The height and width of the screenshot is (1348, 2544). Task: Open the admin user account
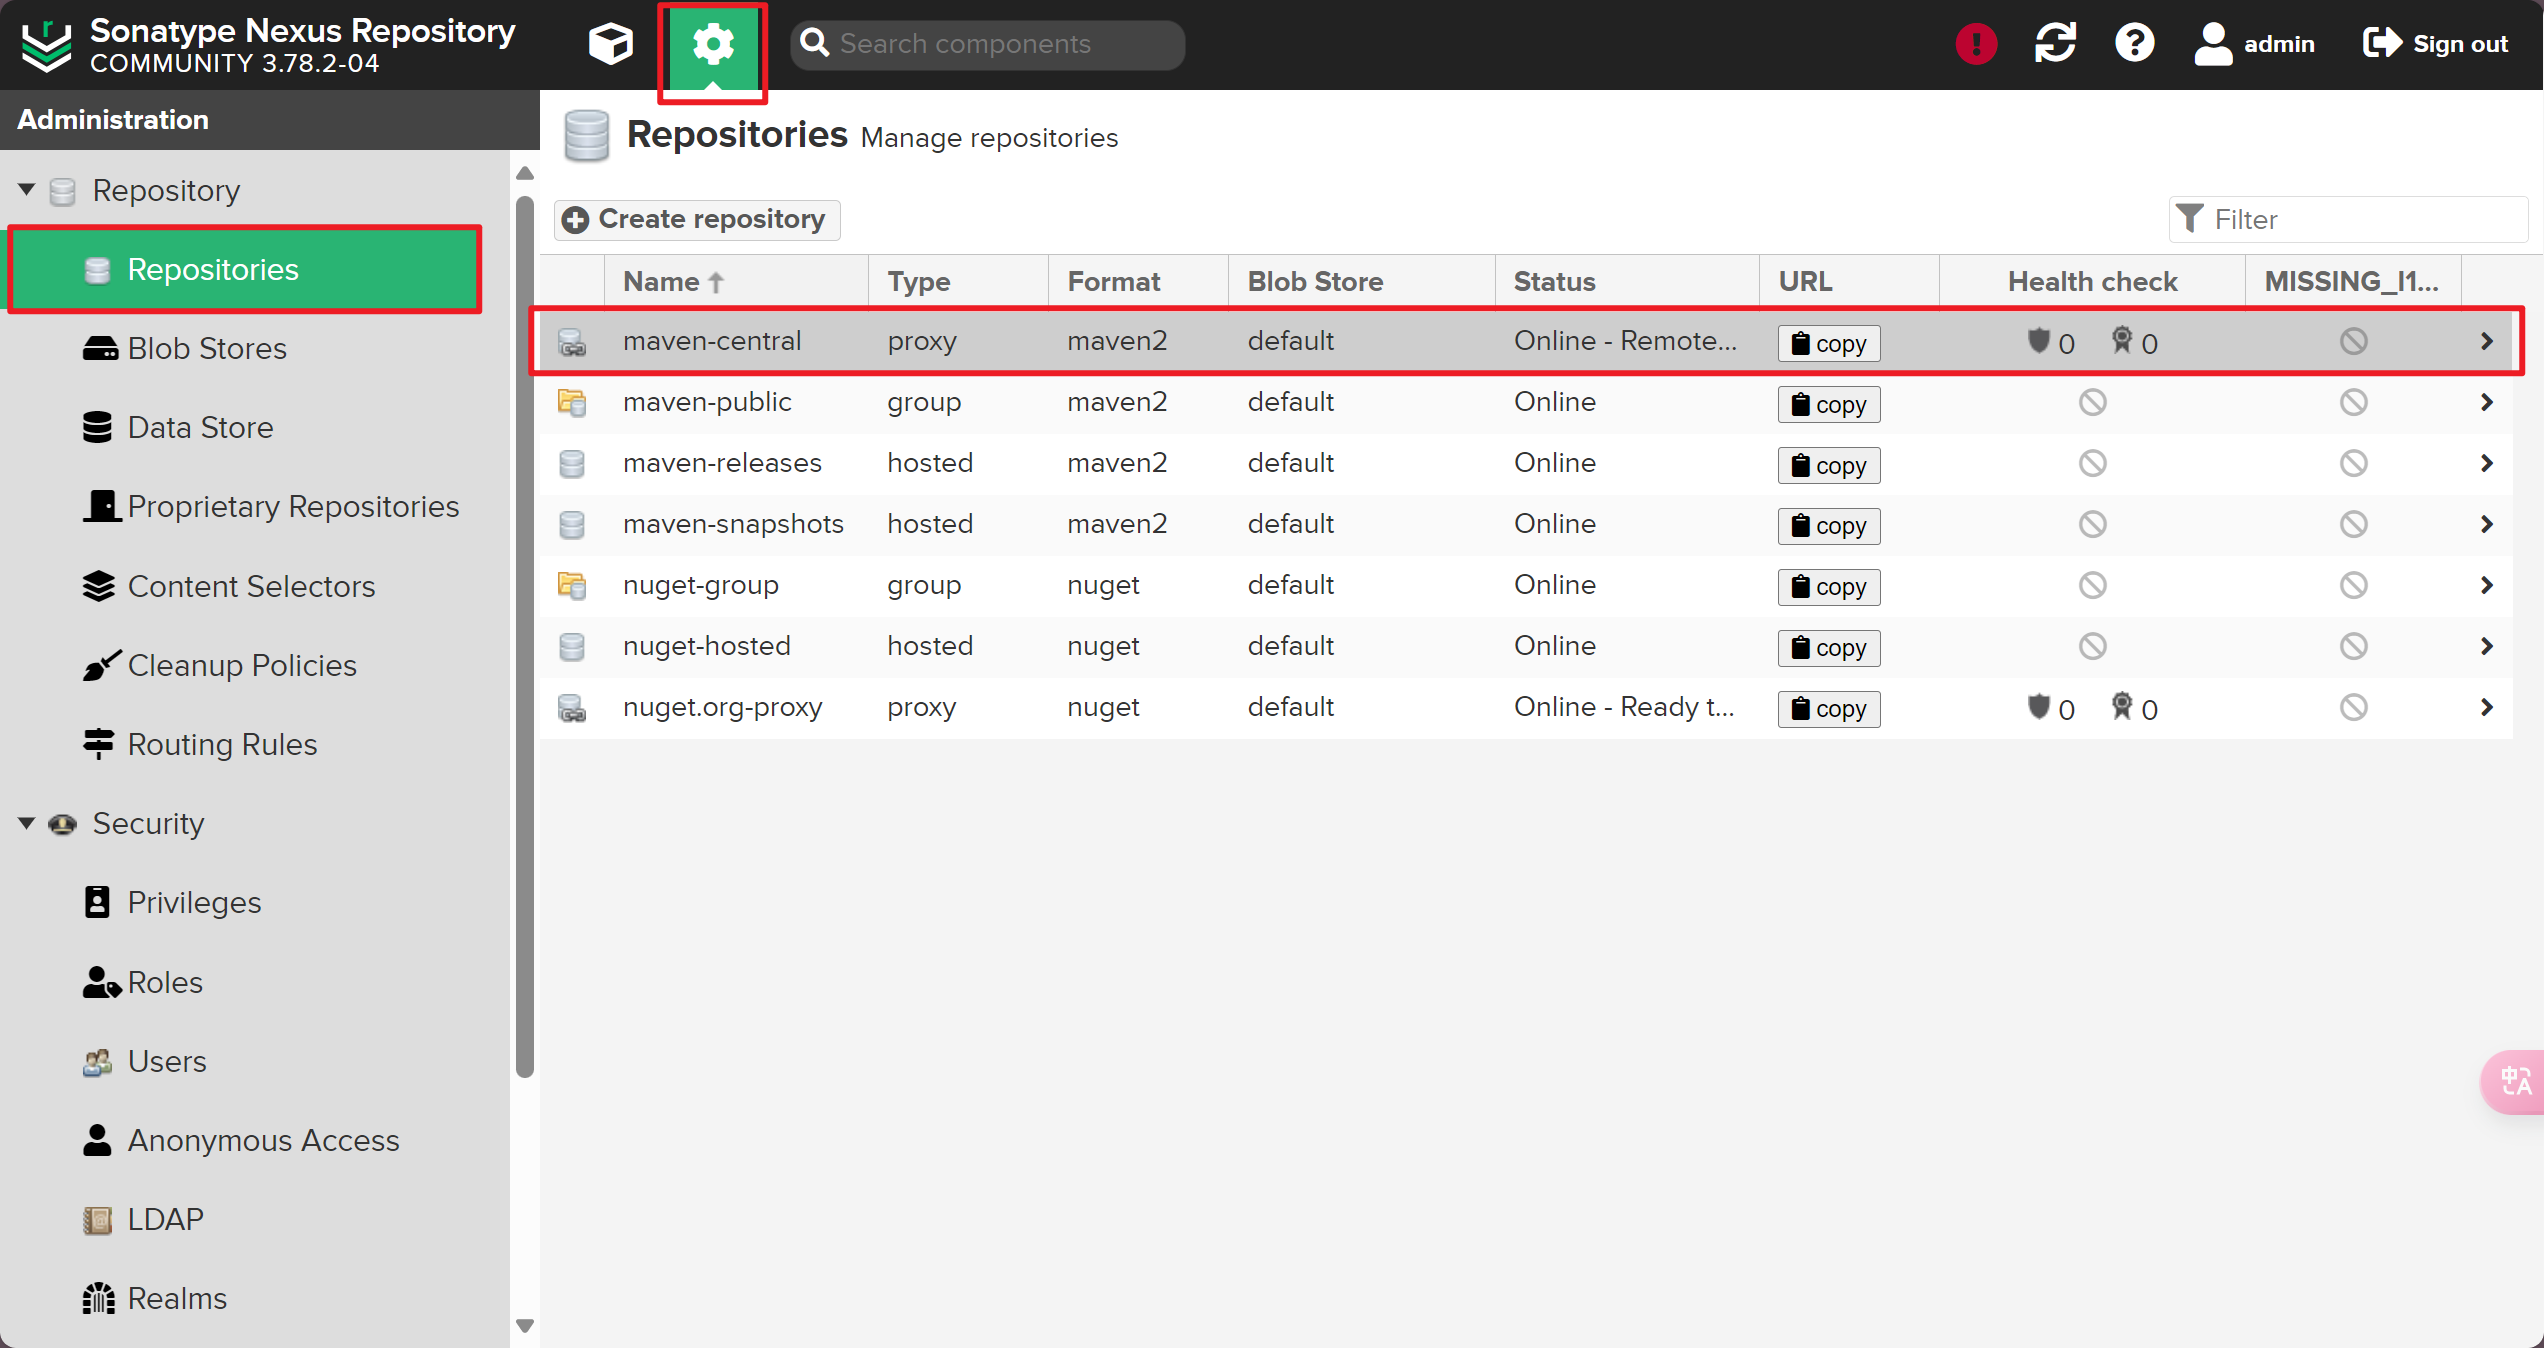click(x=2255, y=44)
